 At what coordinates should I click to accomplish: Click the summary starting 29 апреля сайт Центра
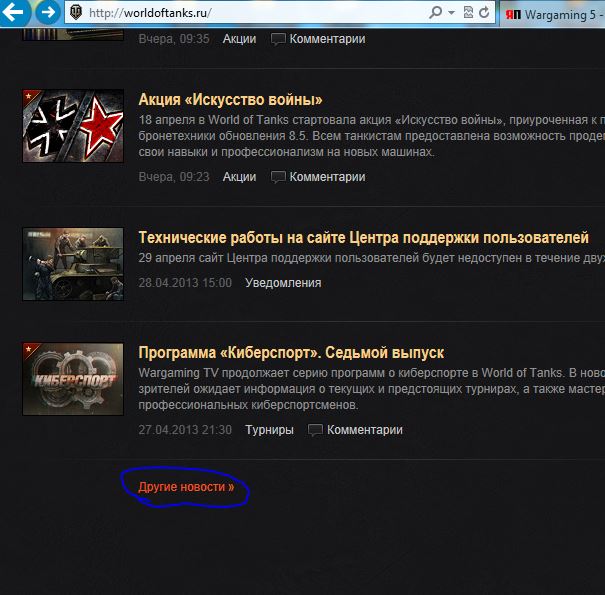click(x=372, y=258)
